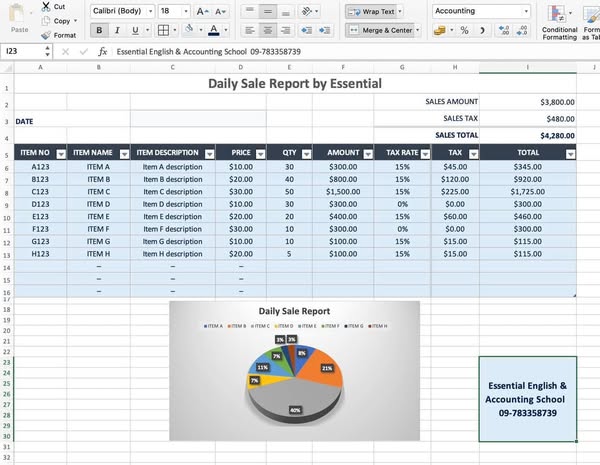The width and height of the screenshot is (600, 465).
Task: Click the Insert Function fx icon
Action: pyautogui.click(x=101, y=51)
